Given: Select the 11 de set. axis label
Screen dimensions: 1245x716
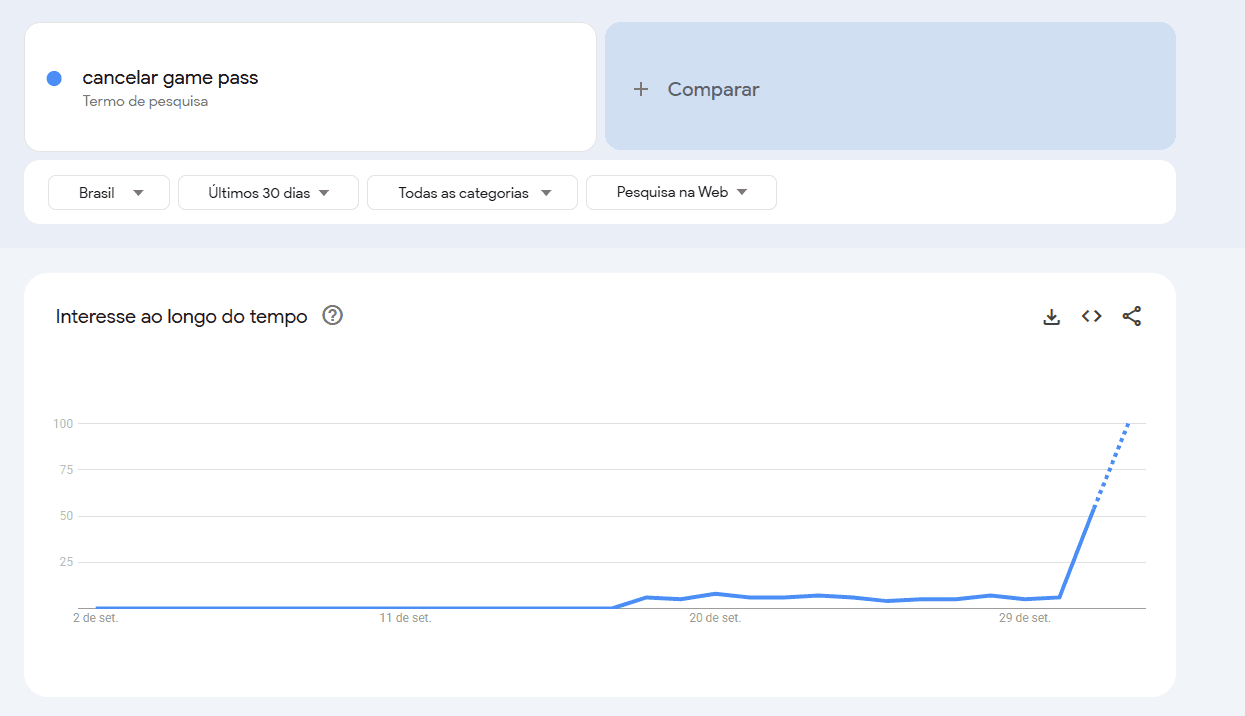Looking at the screenshot, I should coord(405,619).
